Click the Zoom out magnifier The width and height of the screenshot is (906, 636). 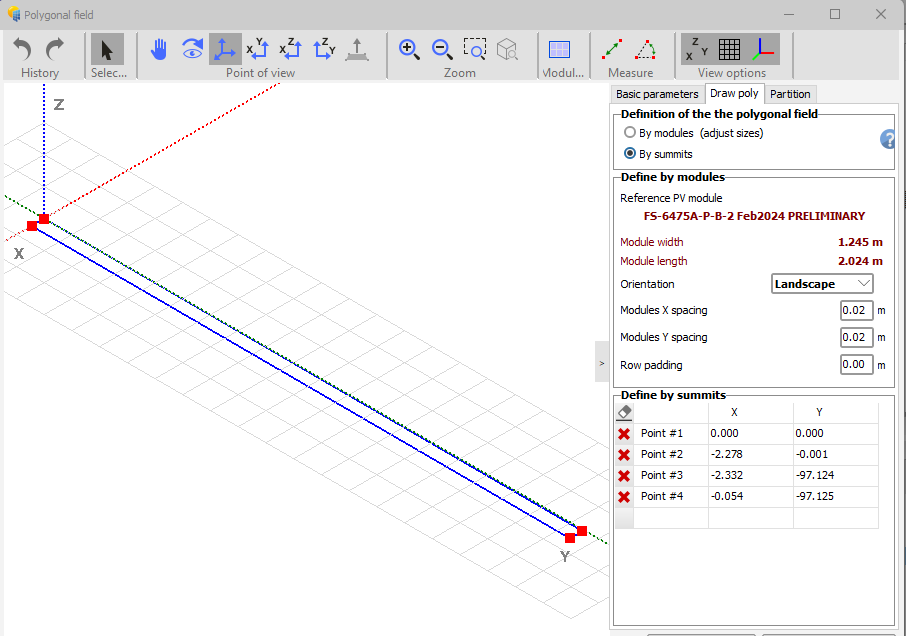point(442,49)
